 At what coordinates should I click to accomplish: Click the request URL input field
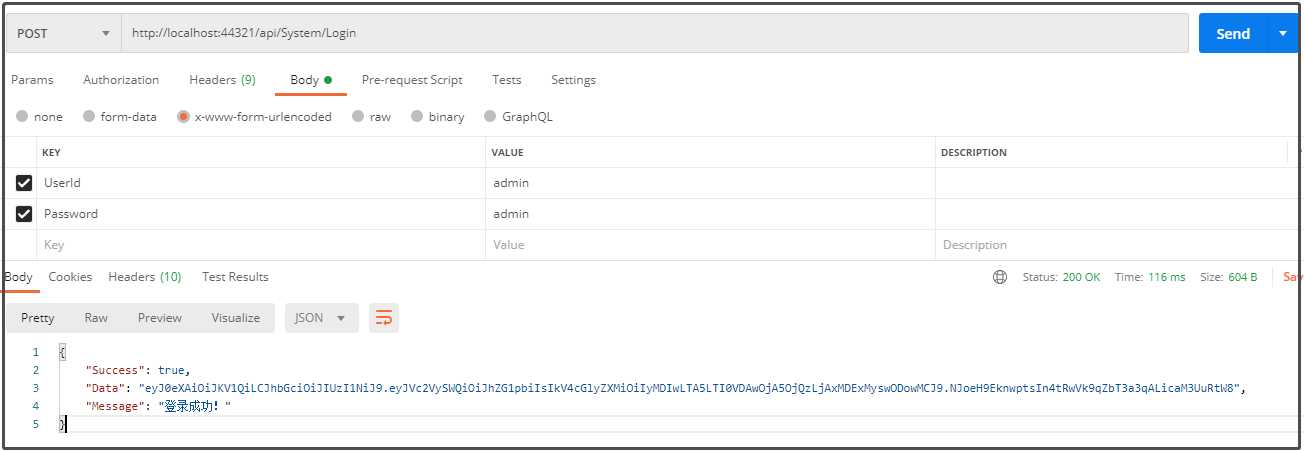click(x=655, y=33)
